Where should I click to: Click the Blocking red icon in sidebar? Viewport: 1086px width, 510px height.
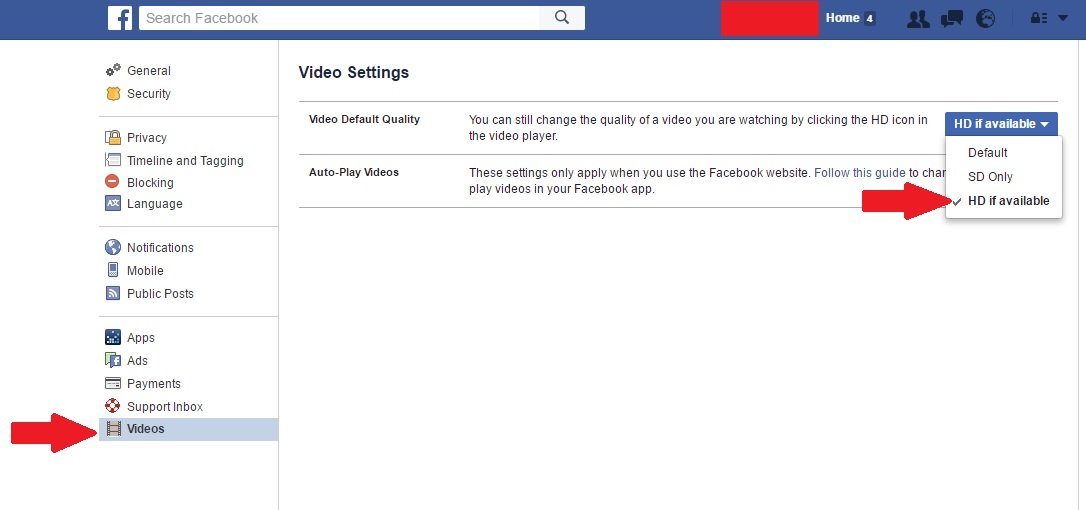(113, 182)
